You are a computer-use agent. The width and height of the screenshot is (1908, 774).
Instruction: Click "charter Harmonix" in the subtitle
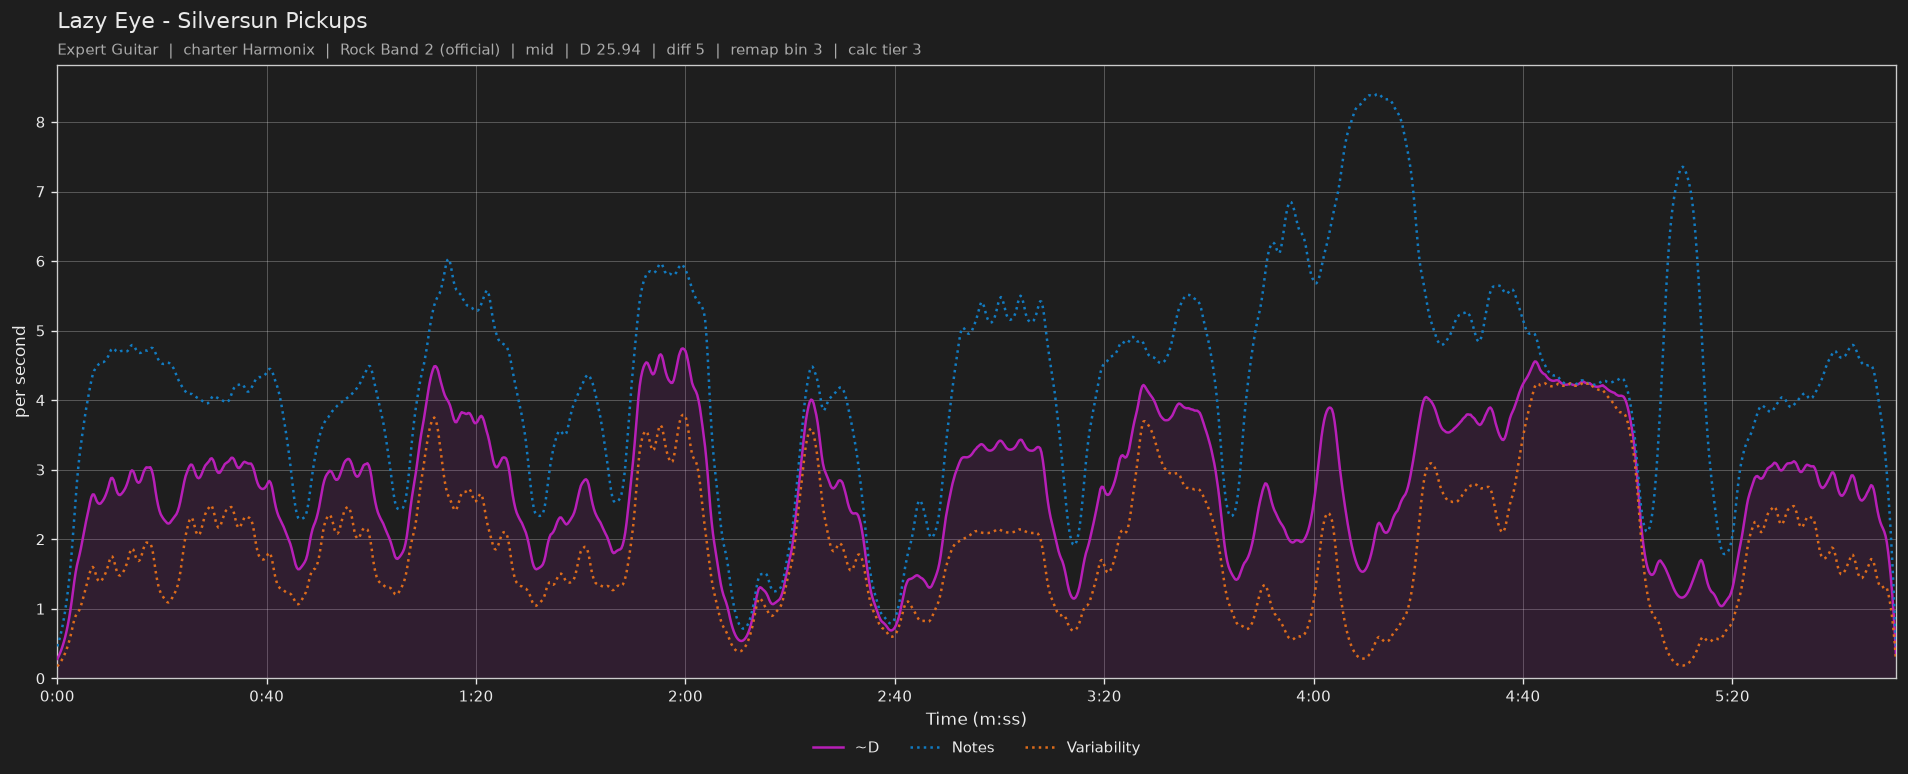pos(249,50)
